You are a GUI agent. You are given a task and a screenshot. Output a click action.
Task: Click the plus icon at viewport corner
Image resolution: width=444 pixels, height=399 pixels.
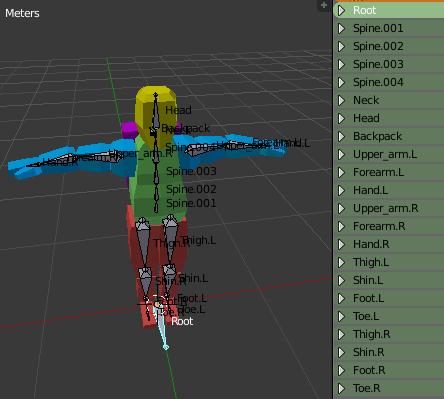324,5
